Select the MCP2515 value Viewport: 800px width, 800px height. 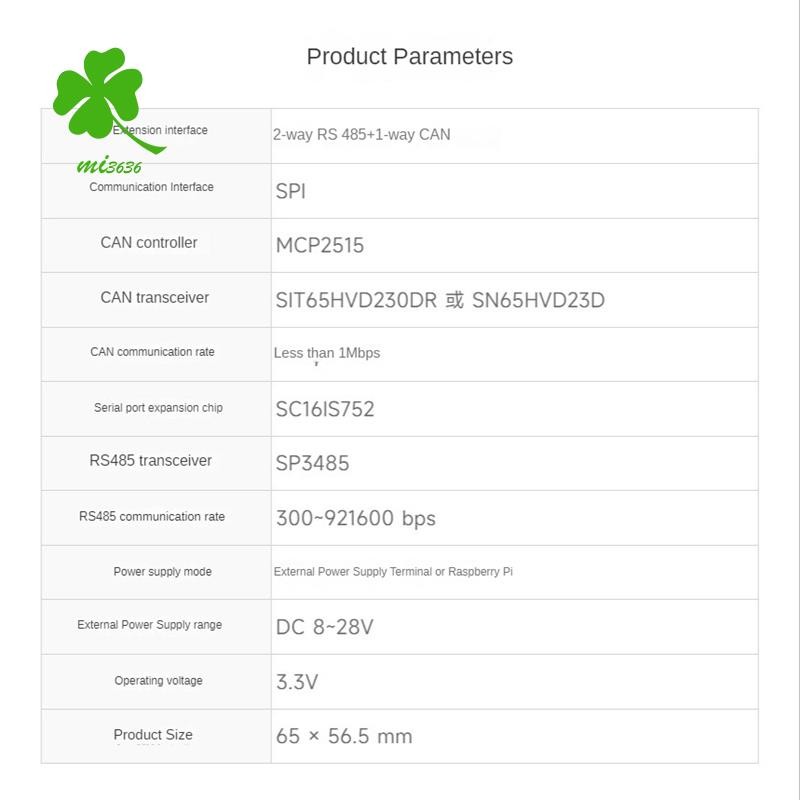point(320,245)
